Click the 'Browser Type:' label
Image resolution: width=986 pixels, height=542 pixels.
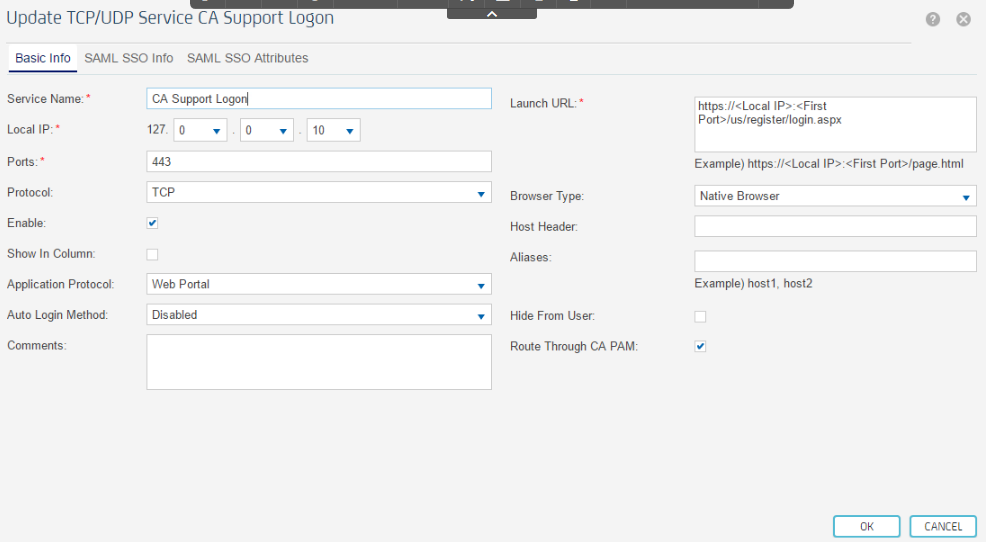(546, 196)
